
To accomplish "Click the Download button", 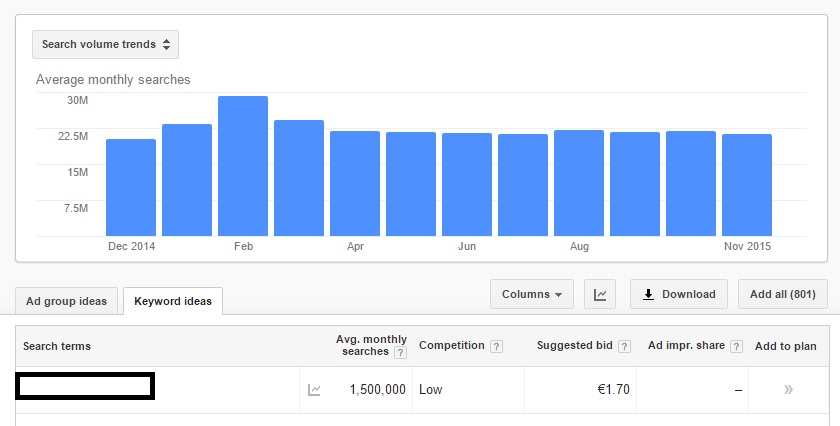I will click(679, 294).
